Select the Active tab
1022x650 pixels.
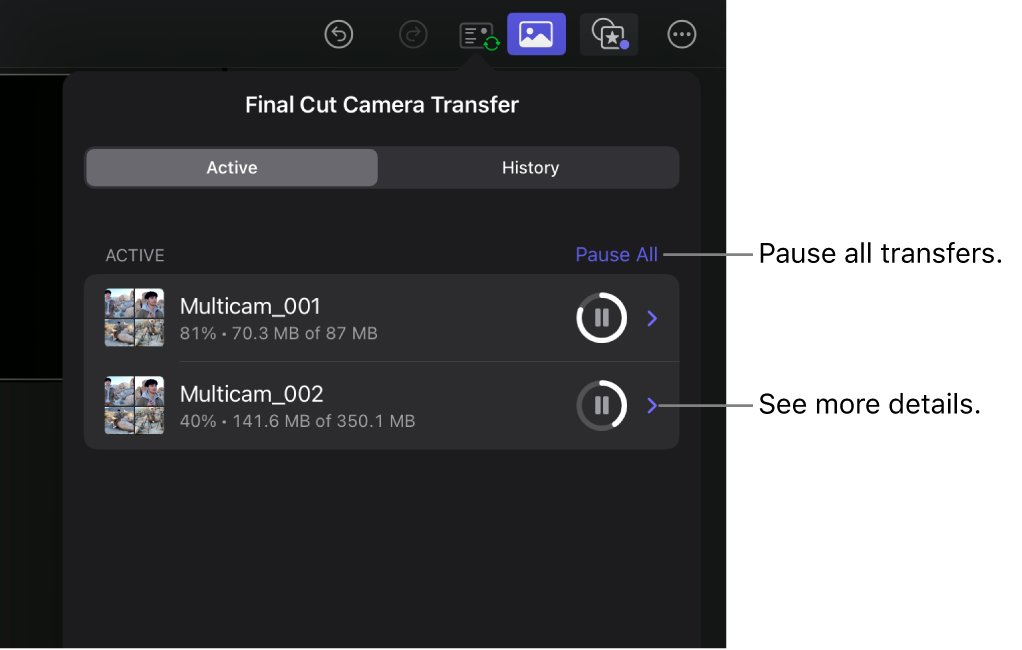click(231, 167)
